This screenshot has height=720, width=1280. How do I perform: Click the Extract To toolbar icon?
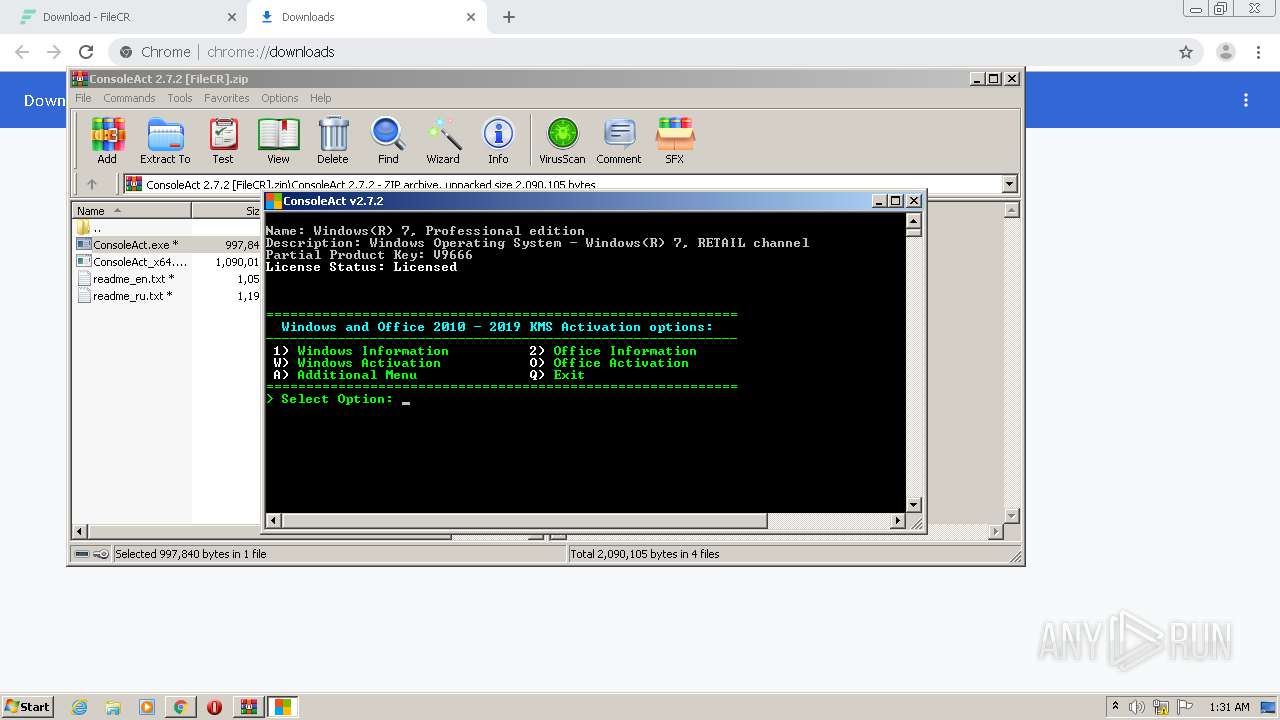tap(165, 140)
